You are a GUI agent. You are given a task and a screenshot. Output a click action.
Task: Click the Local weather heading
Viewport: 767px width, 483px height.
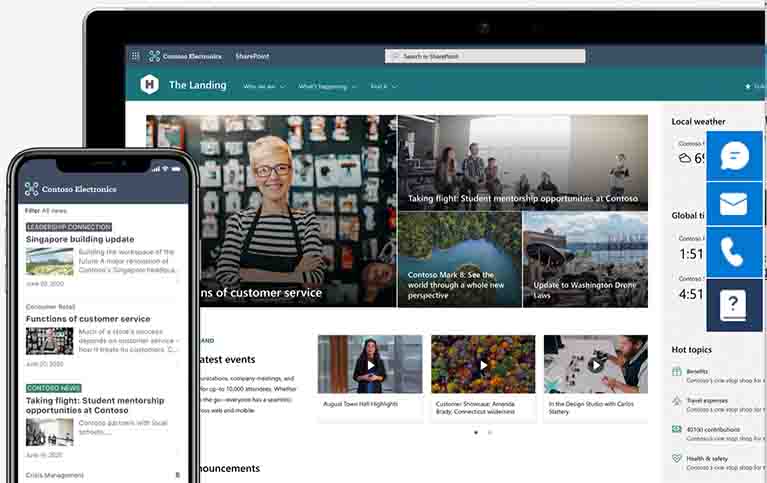(698, 121)
